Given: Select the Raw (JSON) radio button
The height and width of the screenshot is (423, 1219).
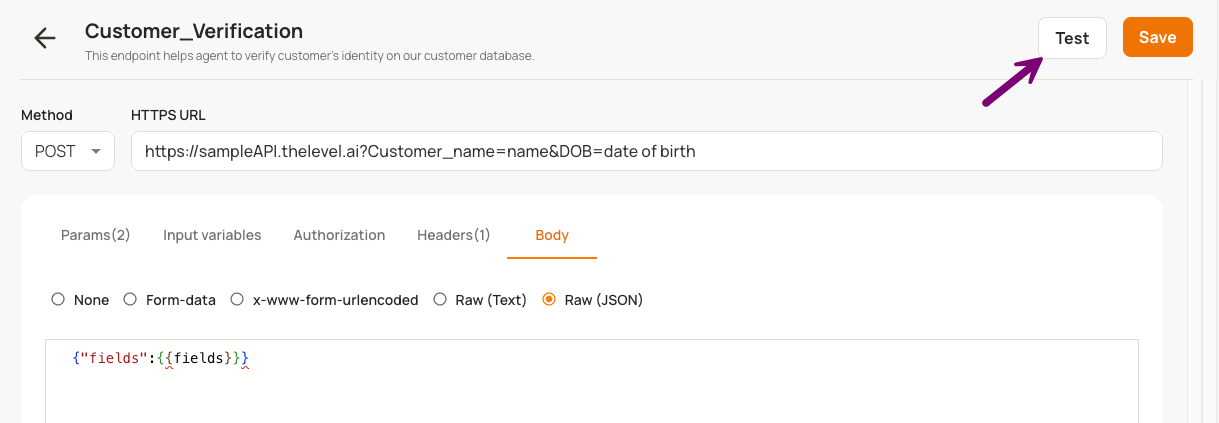Looking at the screenshot, I should 548,299.
